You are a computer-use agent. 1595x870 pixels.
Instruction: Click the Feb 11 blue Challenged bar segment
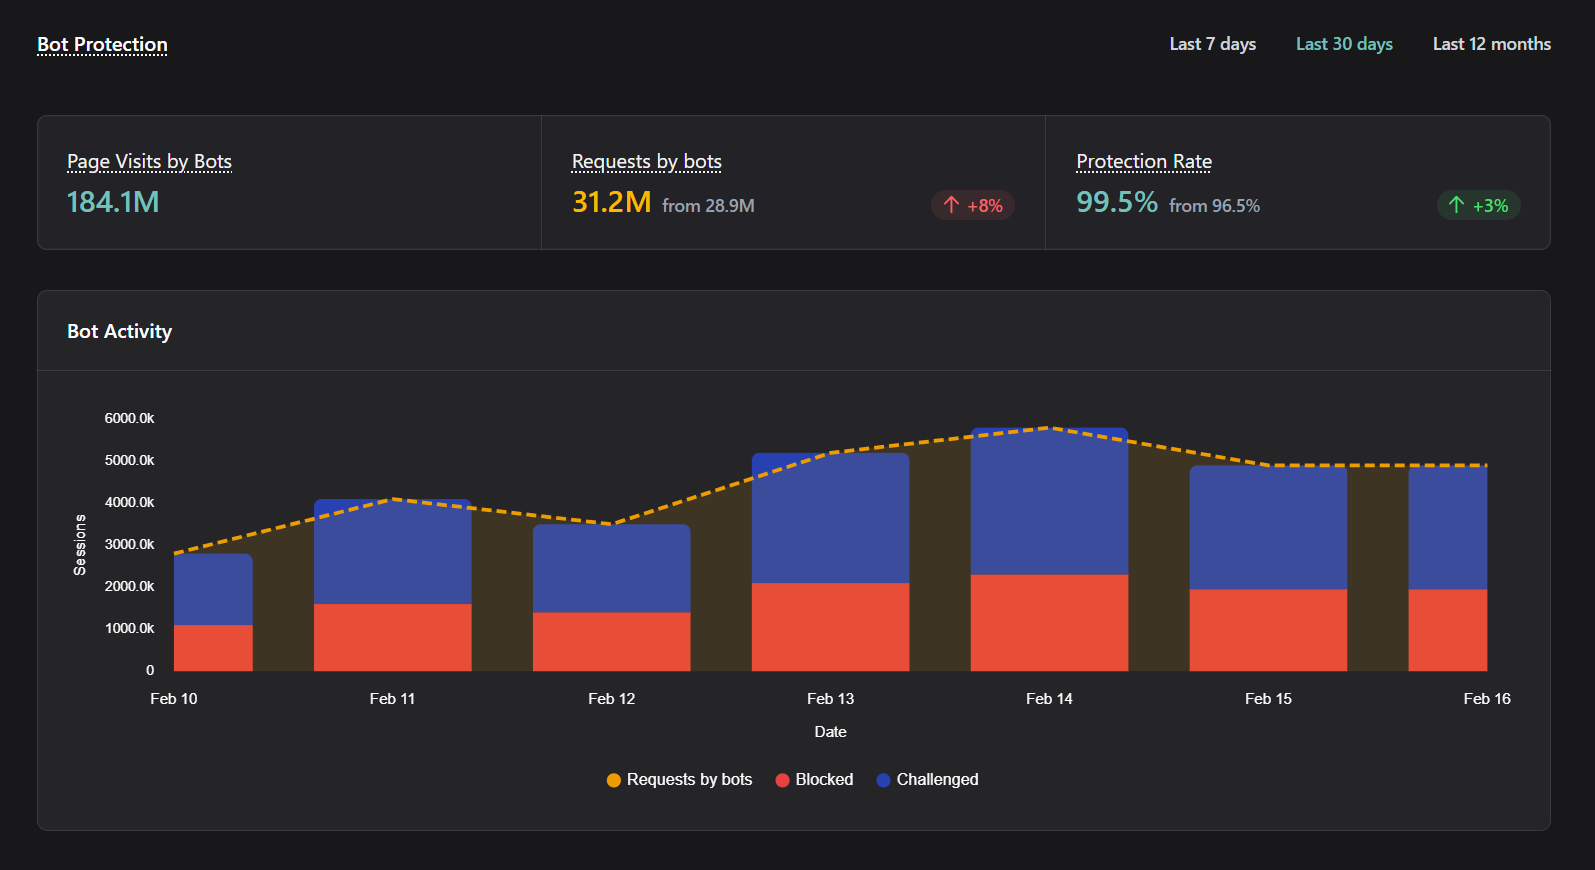392,552
